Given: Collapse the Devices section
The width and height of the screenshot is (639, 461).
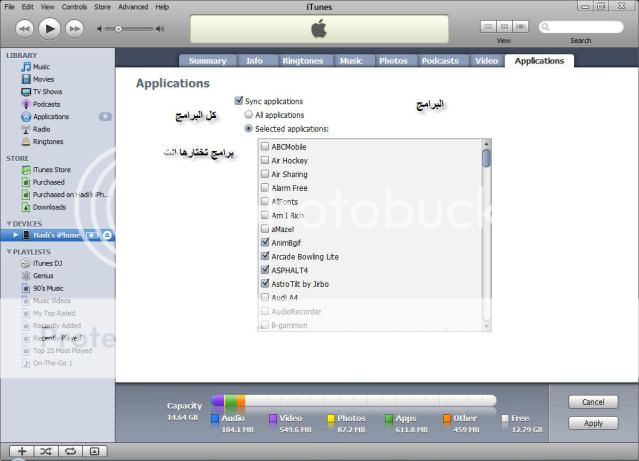Looking at the screenshot, I should tap(9, 224).
